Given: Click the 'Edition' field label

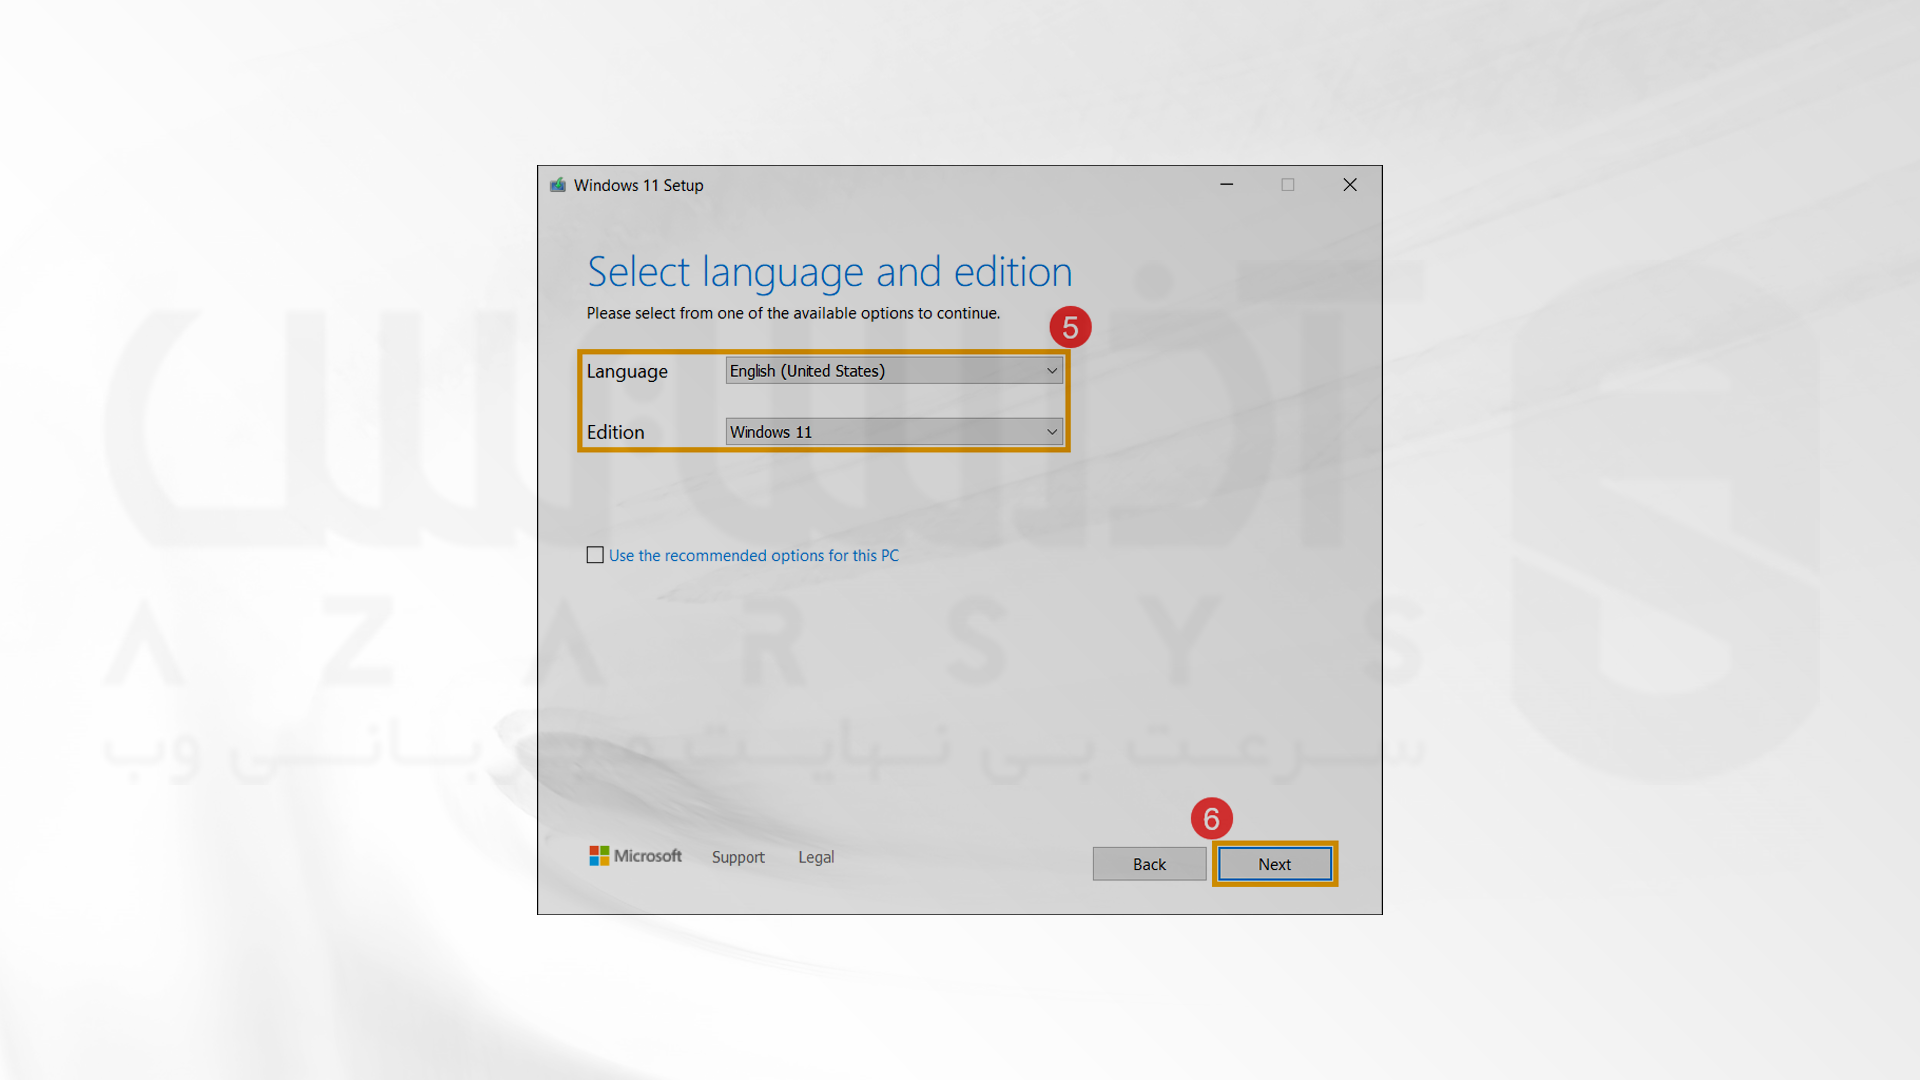Looking at the screenshot, I should 616,432.
